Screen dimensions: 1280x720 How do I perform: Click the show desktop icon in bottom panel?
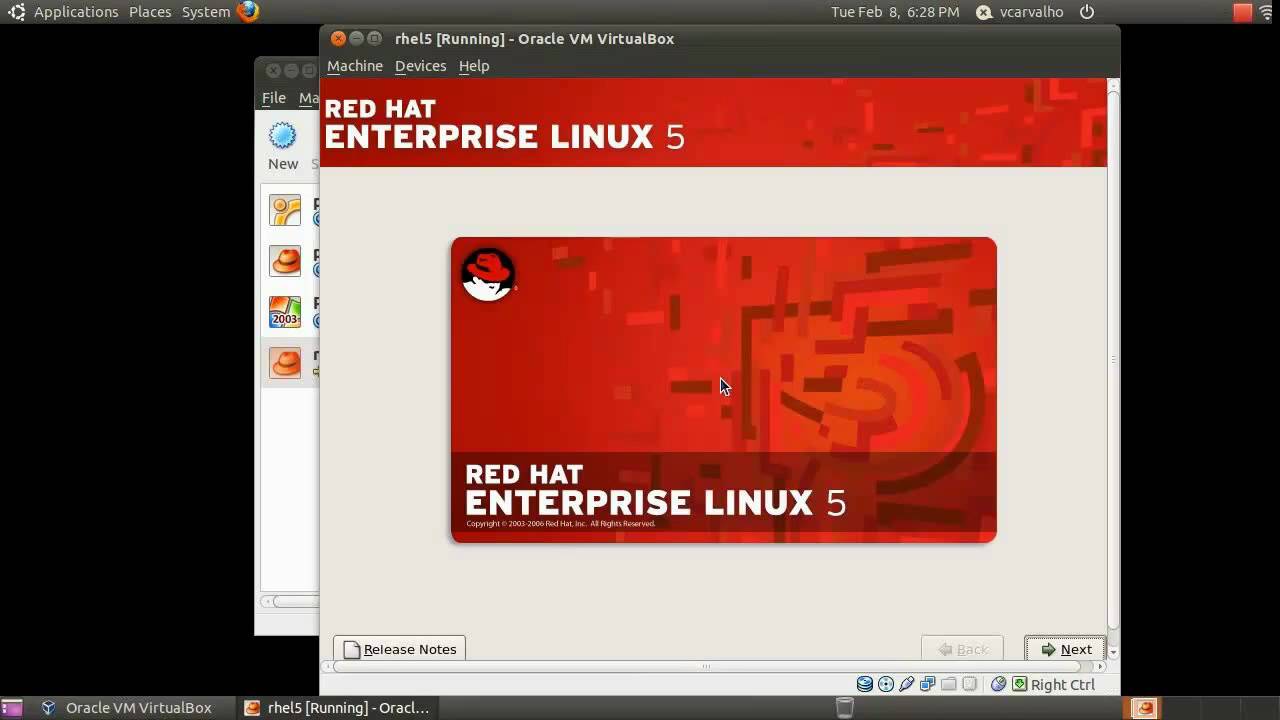click(x=12, y=708)
